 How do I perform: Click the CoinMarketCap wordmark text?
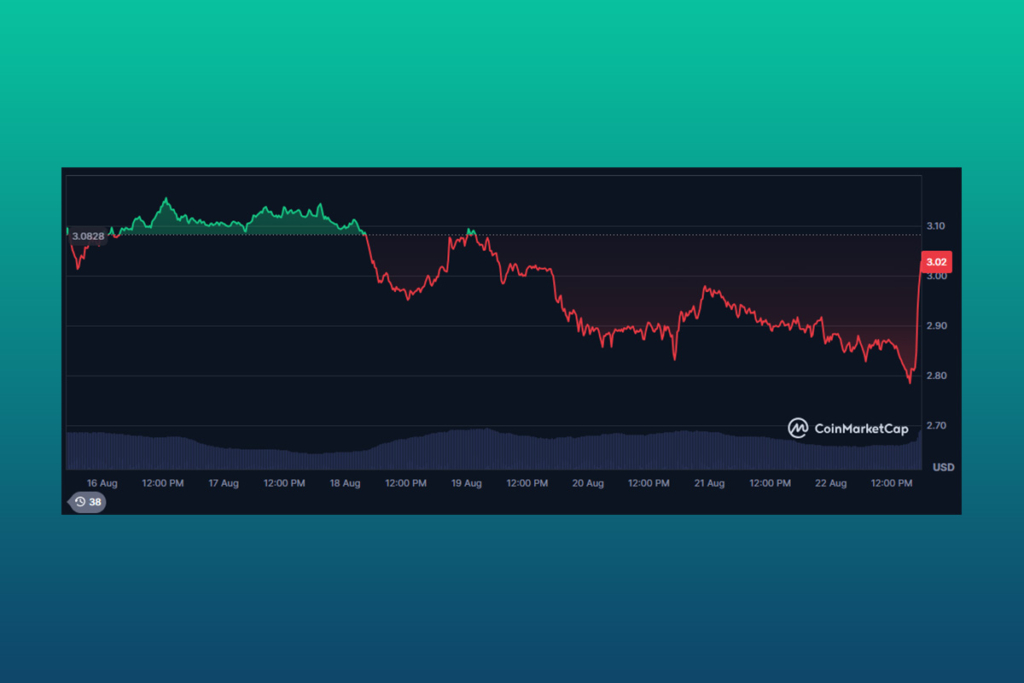click(x=862, y=426)
